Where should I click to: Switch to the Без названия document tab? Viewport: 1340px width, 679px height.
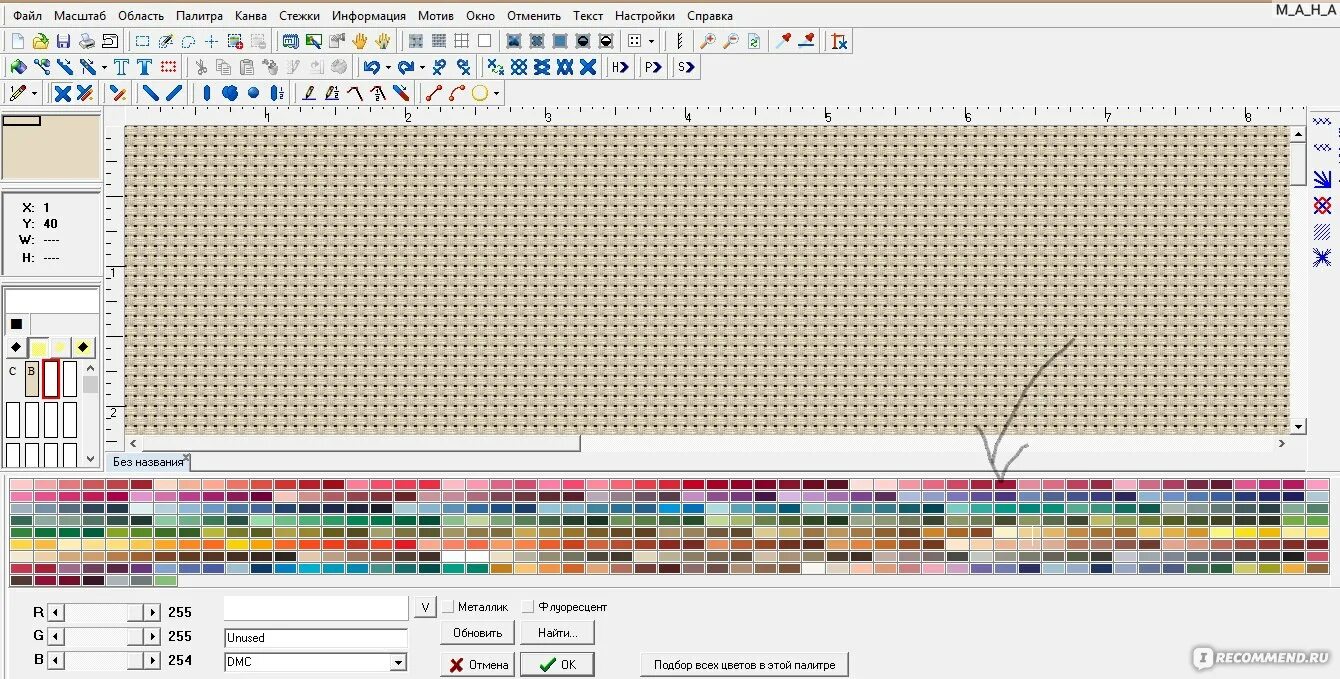pos(147,462)
